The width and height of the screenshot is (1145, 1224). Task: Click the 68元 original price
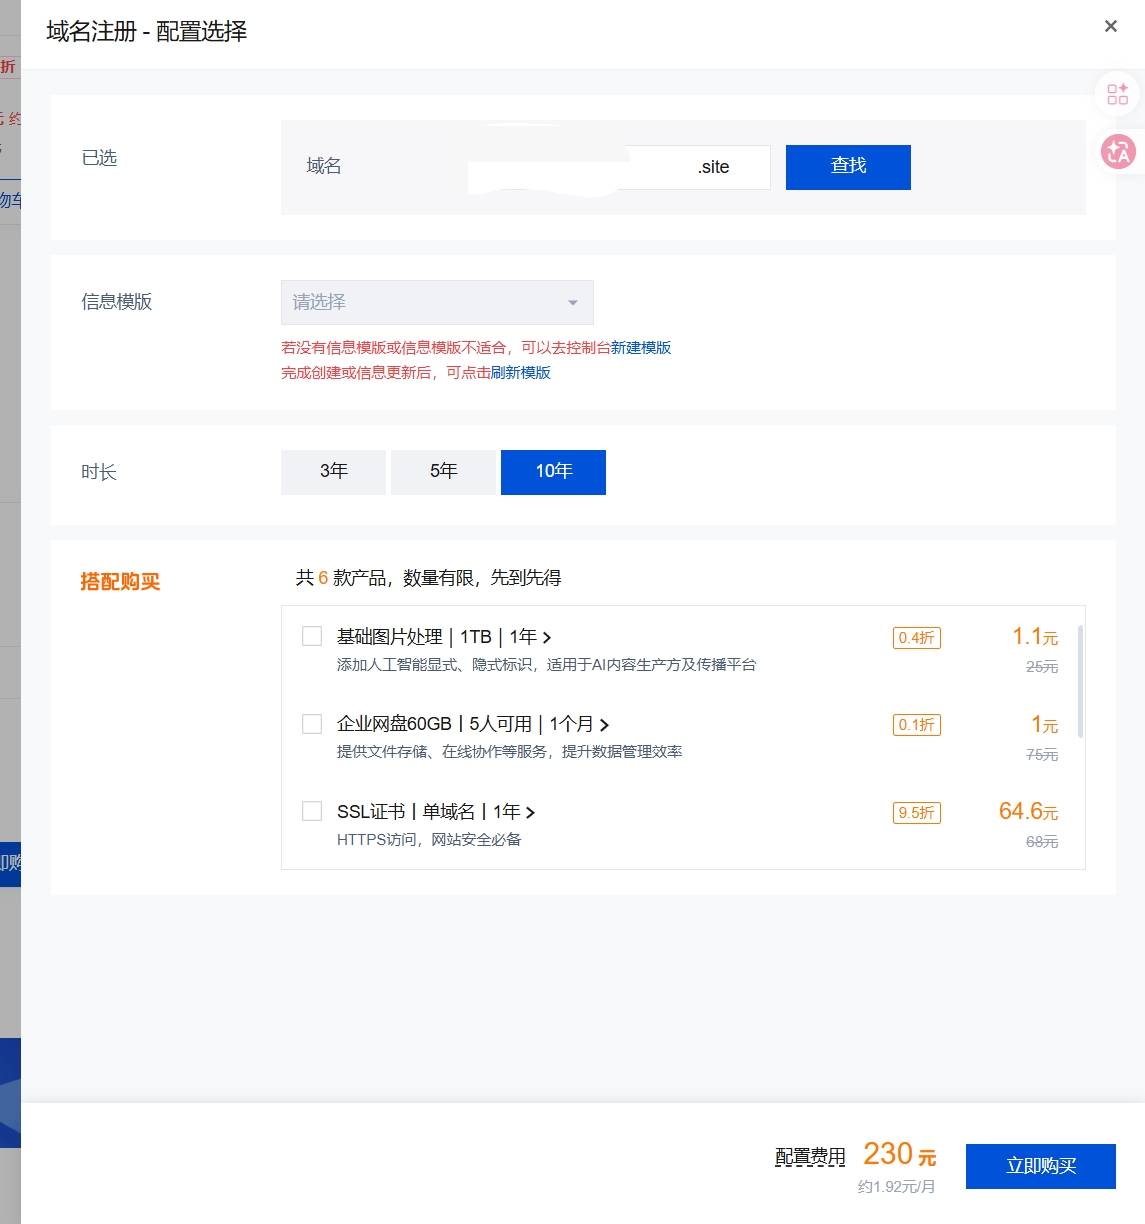click(1041, 842)
